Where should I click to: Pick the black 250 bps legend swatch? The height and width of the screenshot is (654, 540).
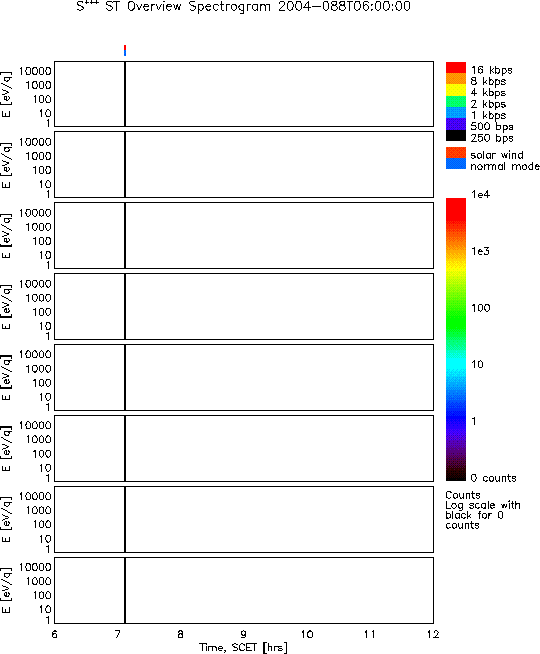coord(456,136)
